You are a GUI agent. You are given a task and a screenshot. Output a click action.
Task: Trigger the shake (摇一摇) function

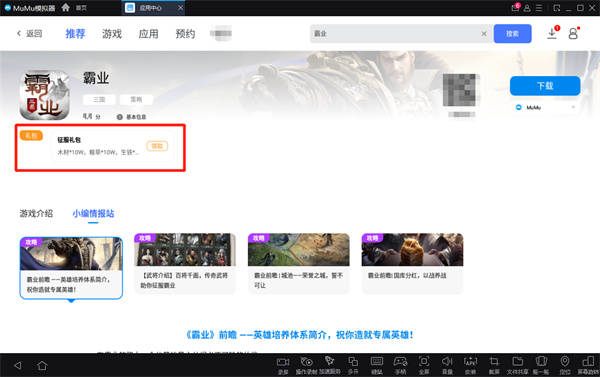(x=541, y=365)
